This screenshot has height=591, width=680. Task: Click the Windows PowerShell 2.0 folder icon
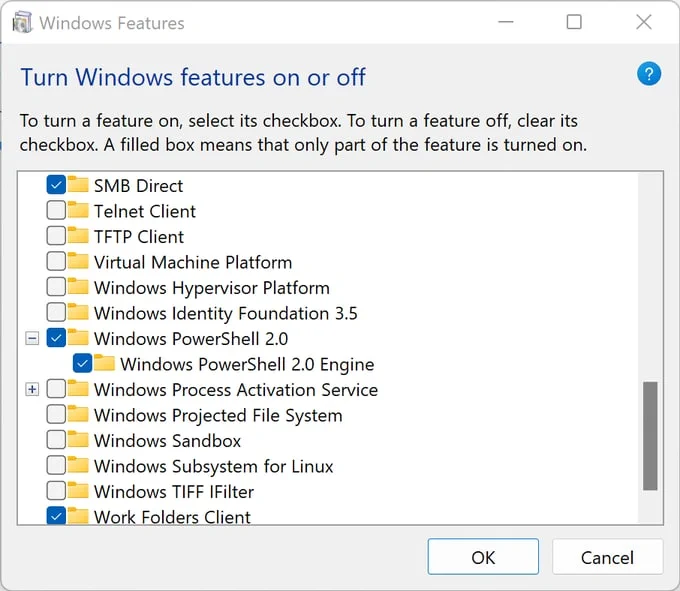point(78,337)
